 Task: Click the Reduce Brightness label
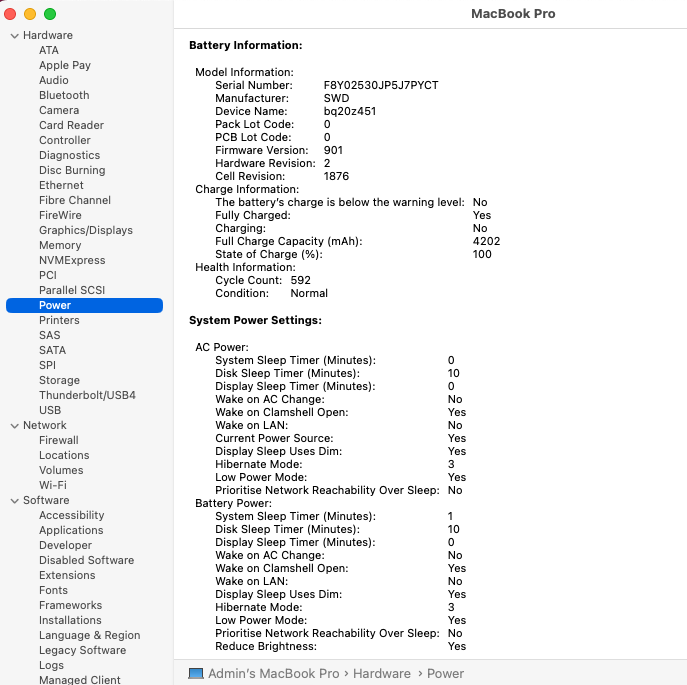(x=266, y=646)
